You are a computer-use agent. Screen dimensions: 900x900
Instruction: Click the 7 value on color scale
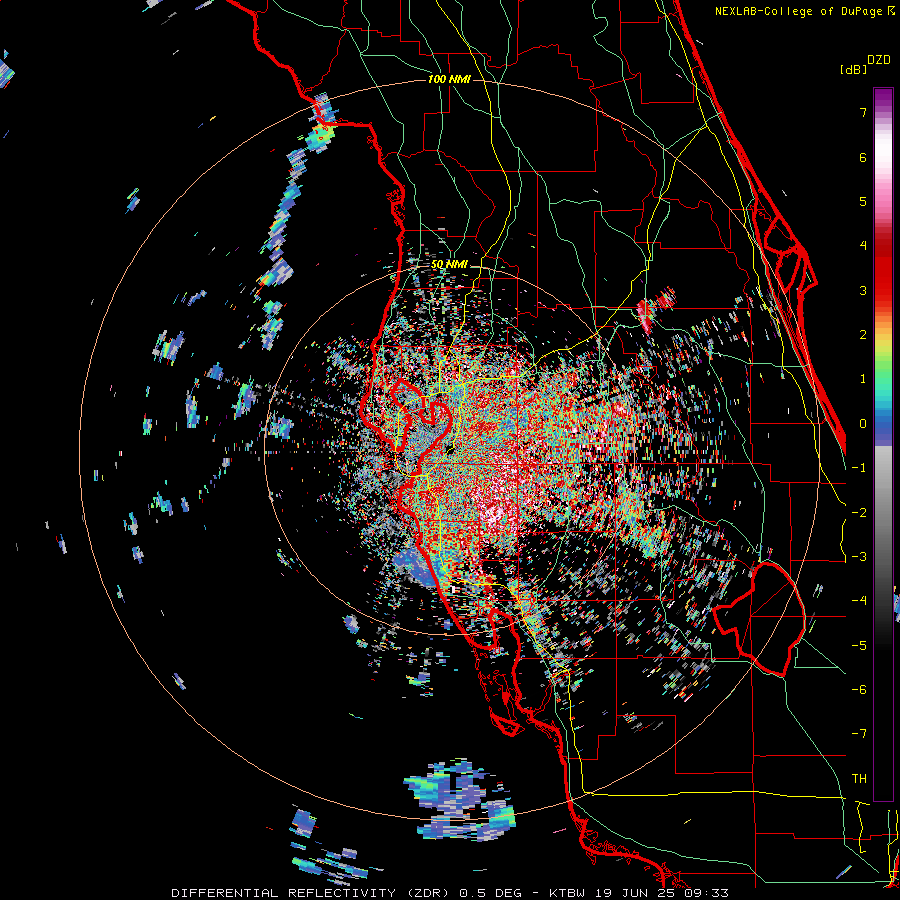click(863, 112)
